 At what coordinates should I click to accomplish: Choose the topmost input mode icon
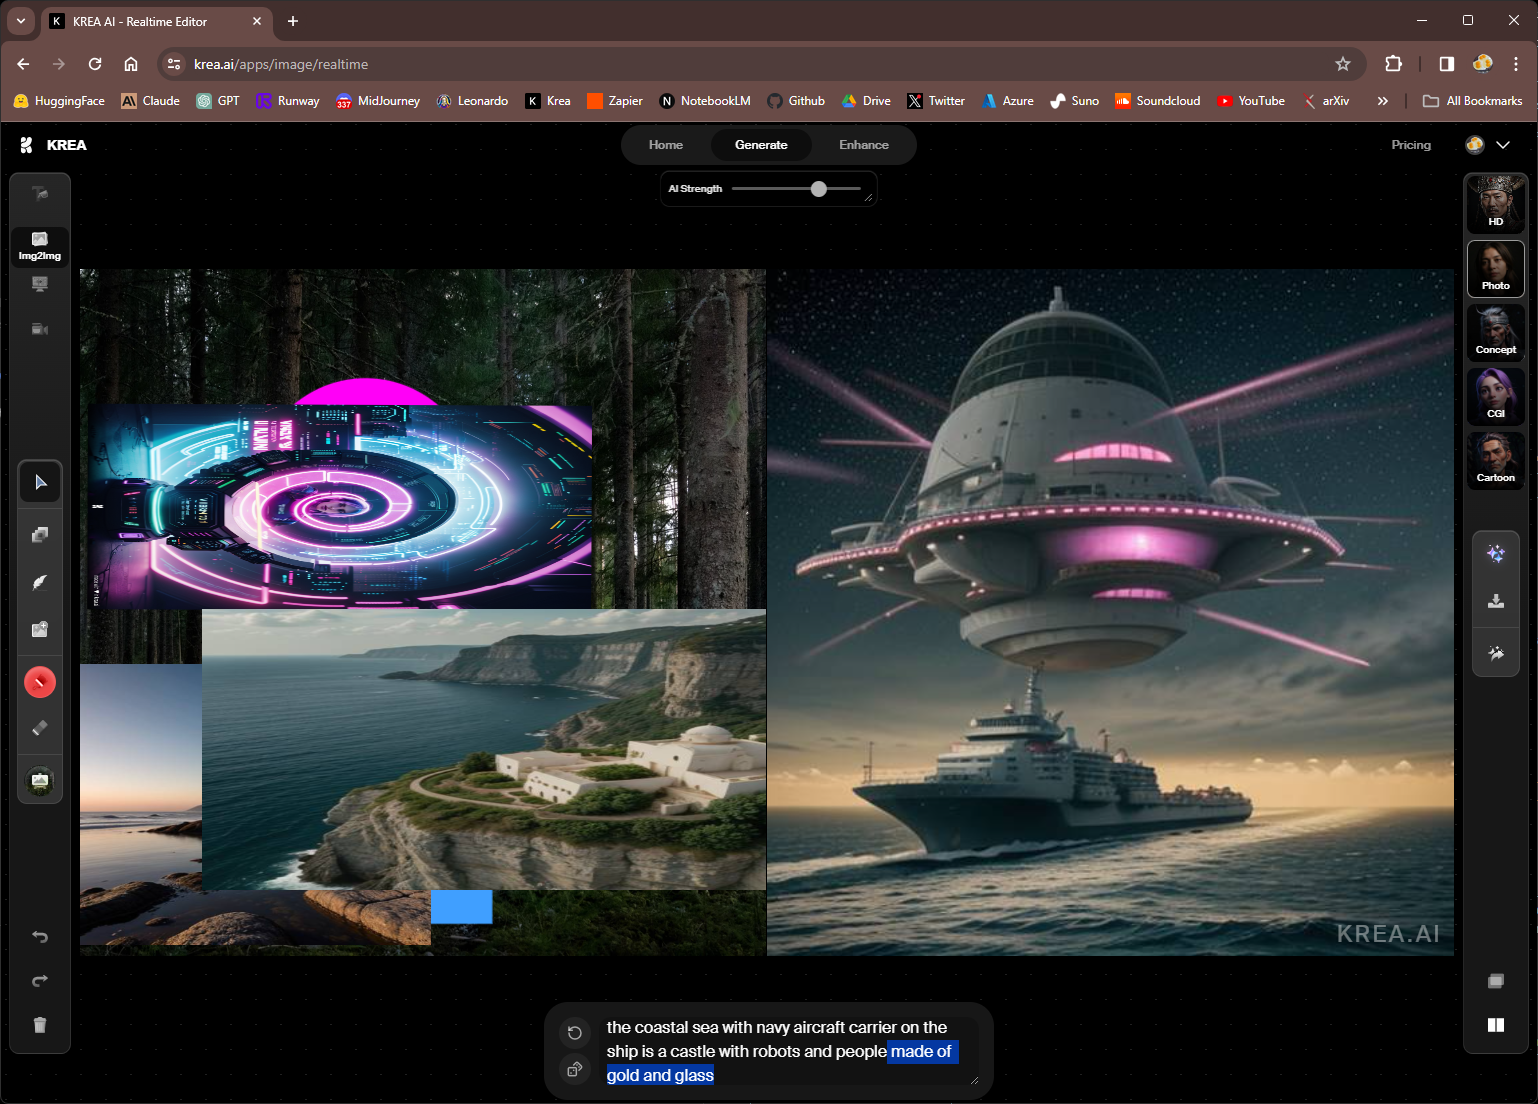click(x=40, y=194)
